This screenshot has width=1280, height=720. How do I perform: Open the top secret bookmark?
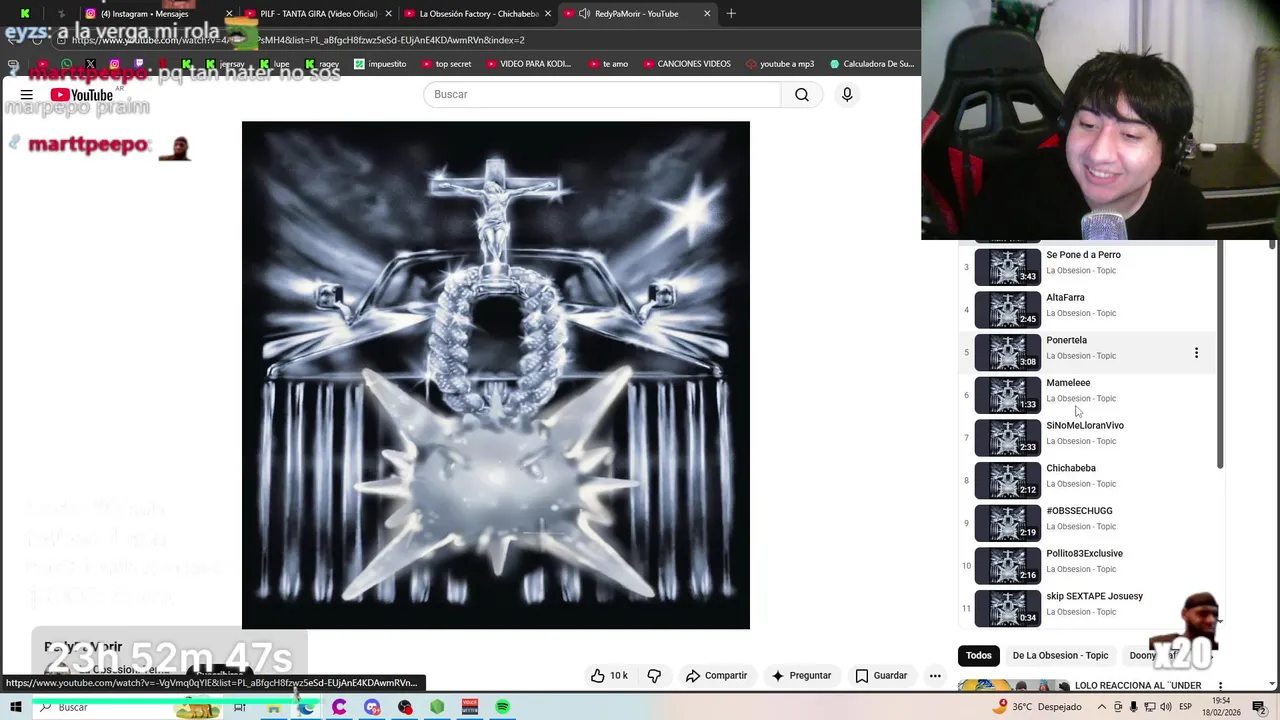446,64
